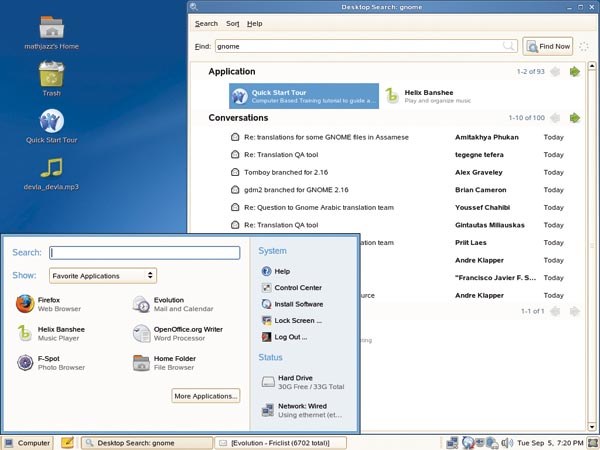Open mathjazz's Home desktop icon

pos(52,33)
